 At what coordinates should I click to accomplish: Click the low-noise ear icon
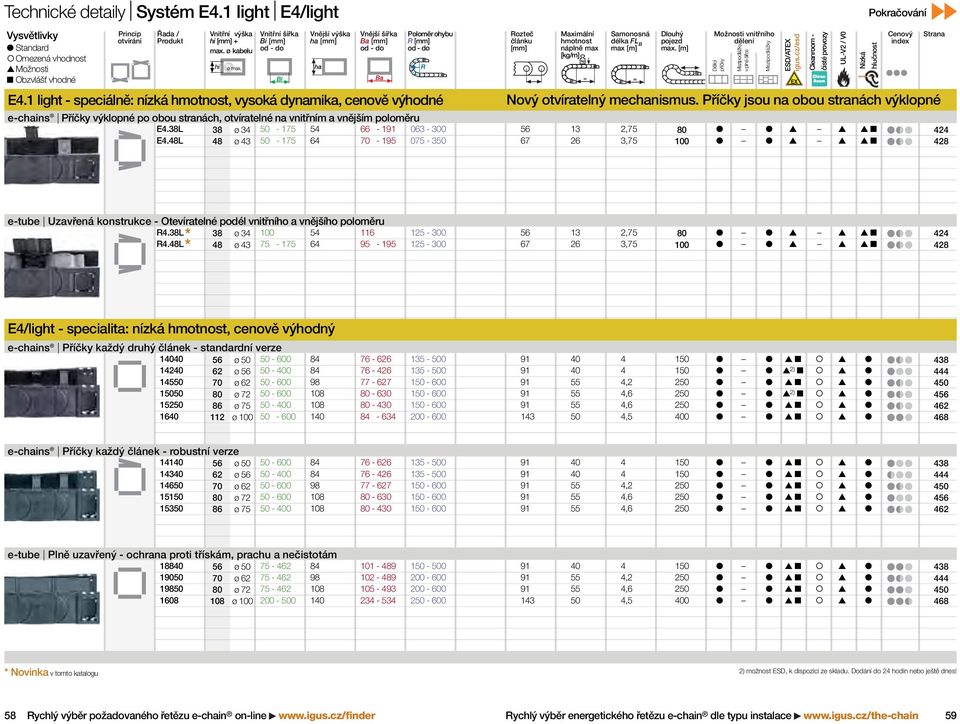click(x=869, y=77)
